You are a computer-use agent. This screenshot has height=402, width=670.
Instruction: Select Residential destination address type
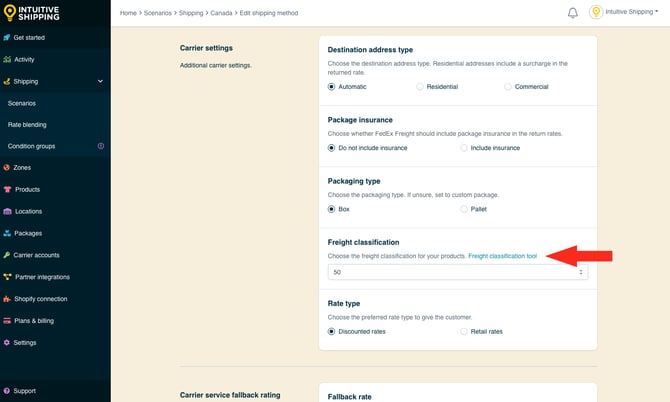pos(420,87)
